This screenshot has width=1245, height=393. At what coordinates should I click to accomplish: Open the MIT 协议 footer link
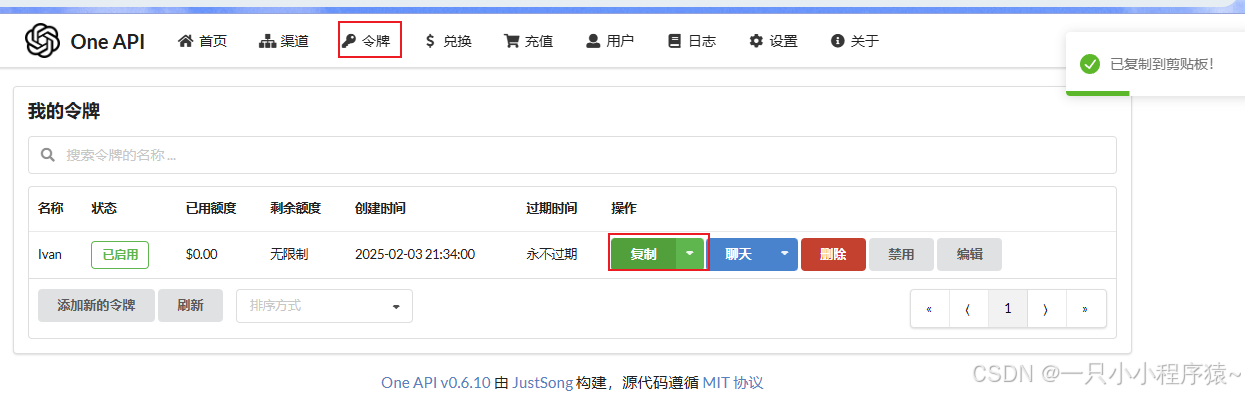[x=733, y=382]
